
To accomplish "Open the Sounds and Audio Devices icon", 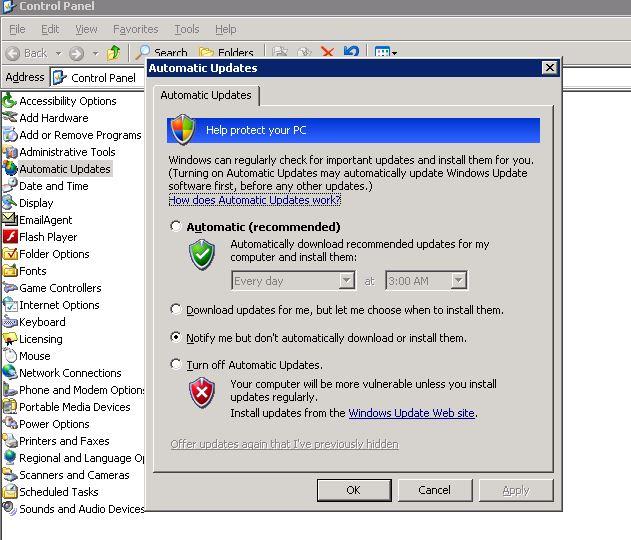I will pyautogui.click(x=9, y=509).
